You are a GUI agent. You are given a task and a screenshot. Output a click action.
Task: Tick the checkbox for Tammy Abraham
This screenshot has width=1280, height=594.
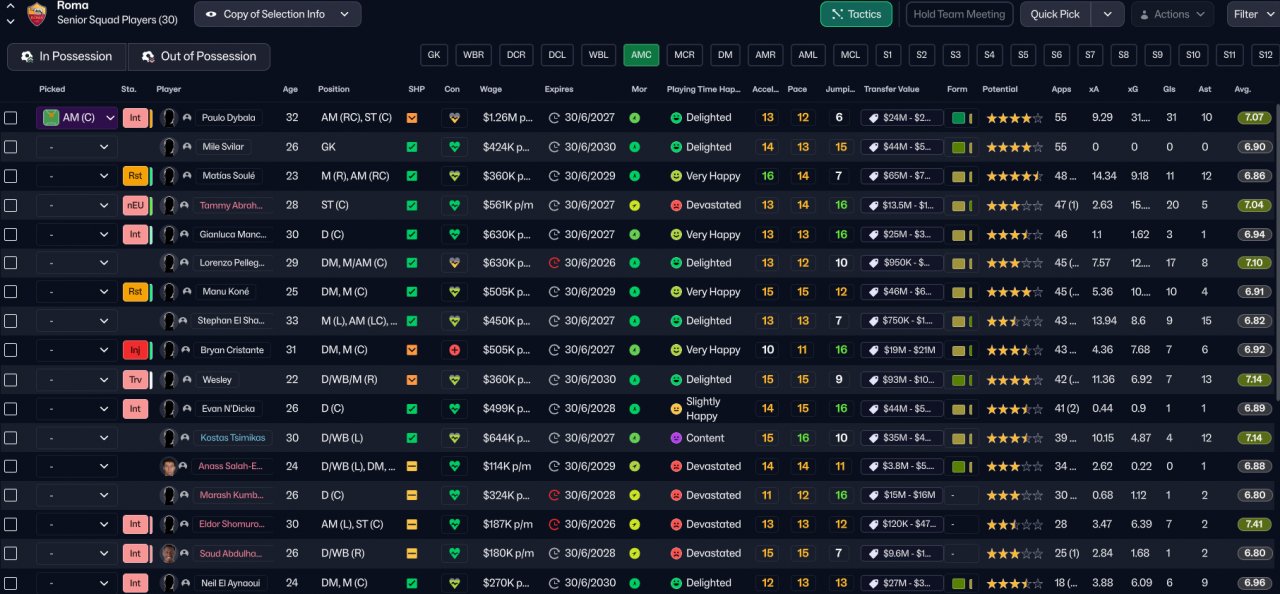click(x=10, y=205)
